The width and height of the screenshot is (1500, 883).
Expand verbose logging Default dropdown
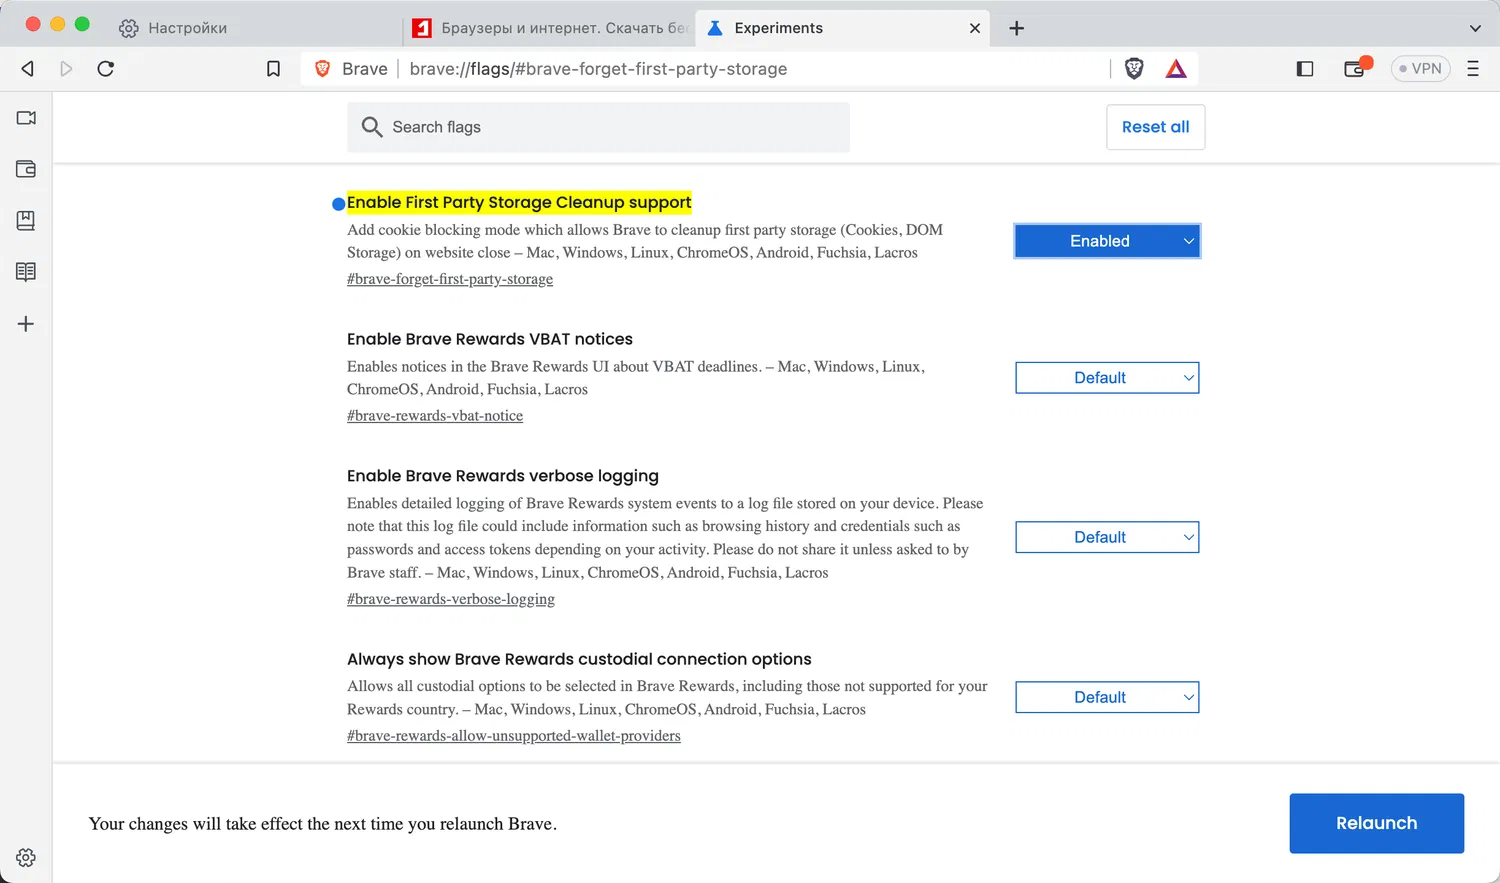click(1107, 537)
